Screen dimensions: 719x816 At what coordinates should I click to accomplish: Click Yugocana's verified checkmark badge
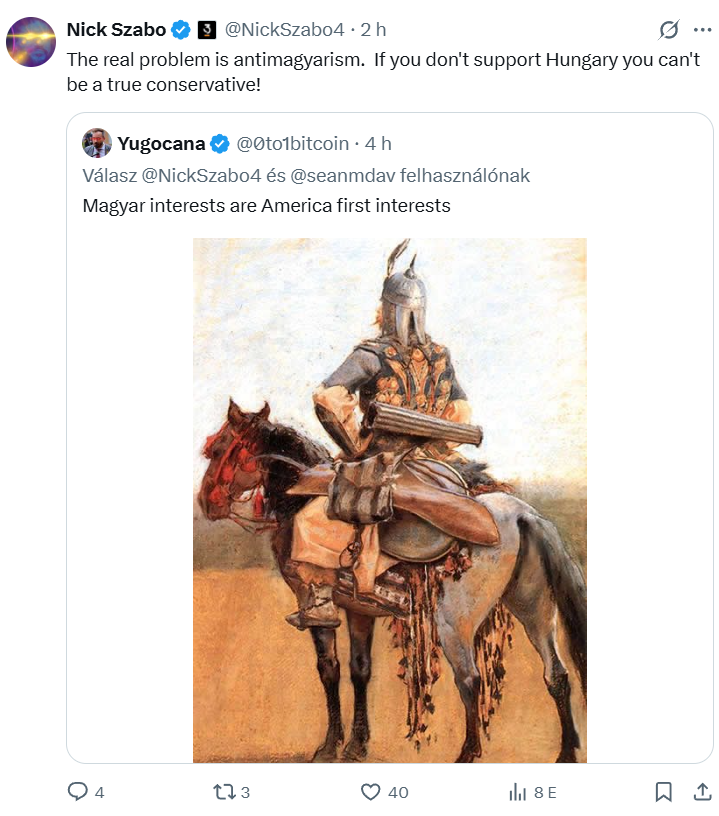220,143
